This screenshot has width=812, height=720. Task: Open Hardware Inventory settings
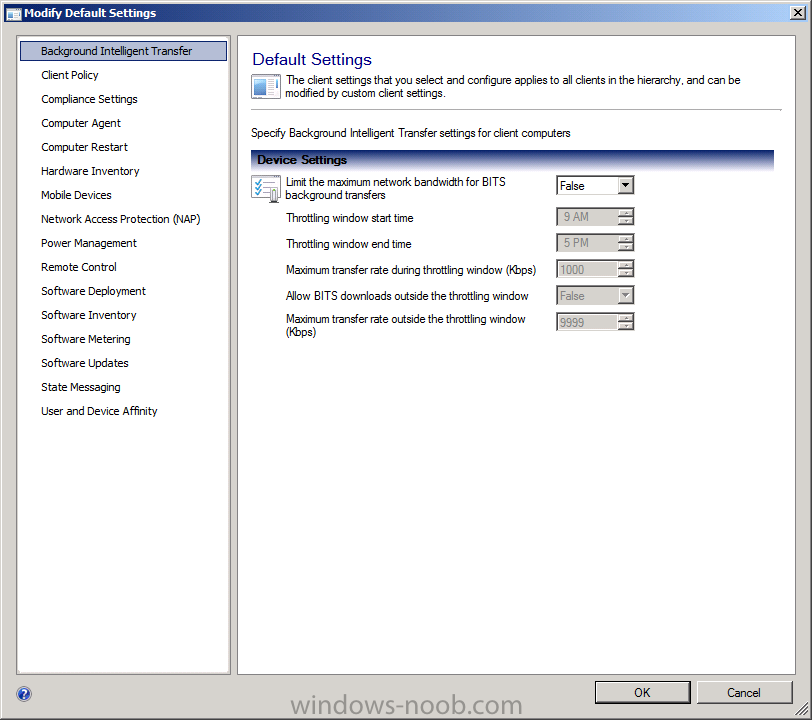(x=90, y=171)
